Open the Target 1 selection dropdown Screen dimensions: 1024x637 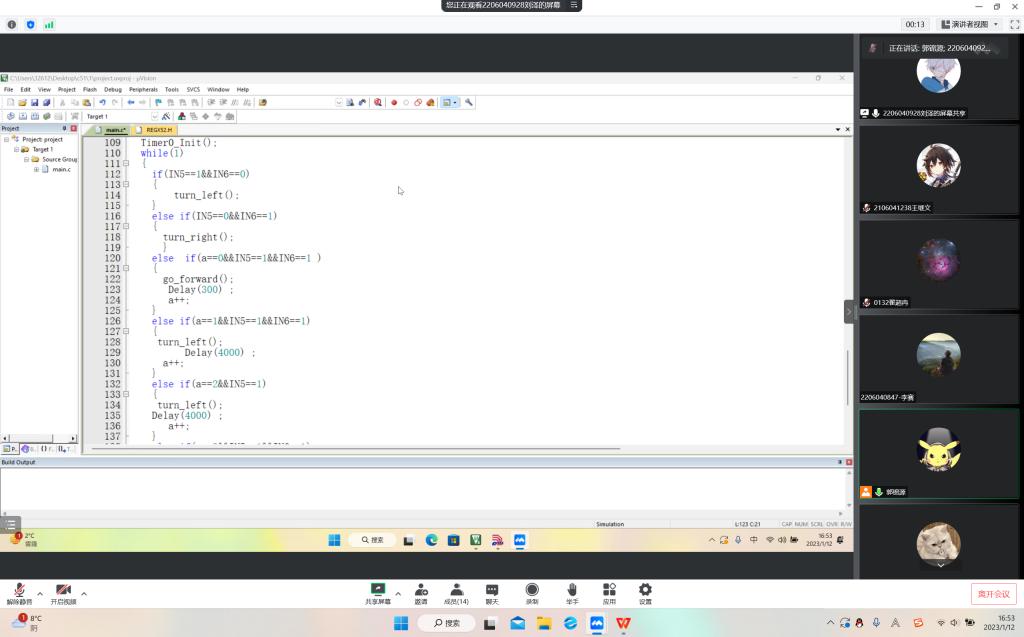pos(154,116)
